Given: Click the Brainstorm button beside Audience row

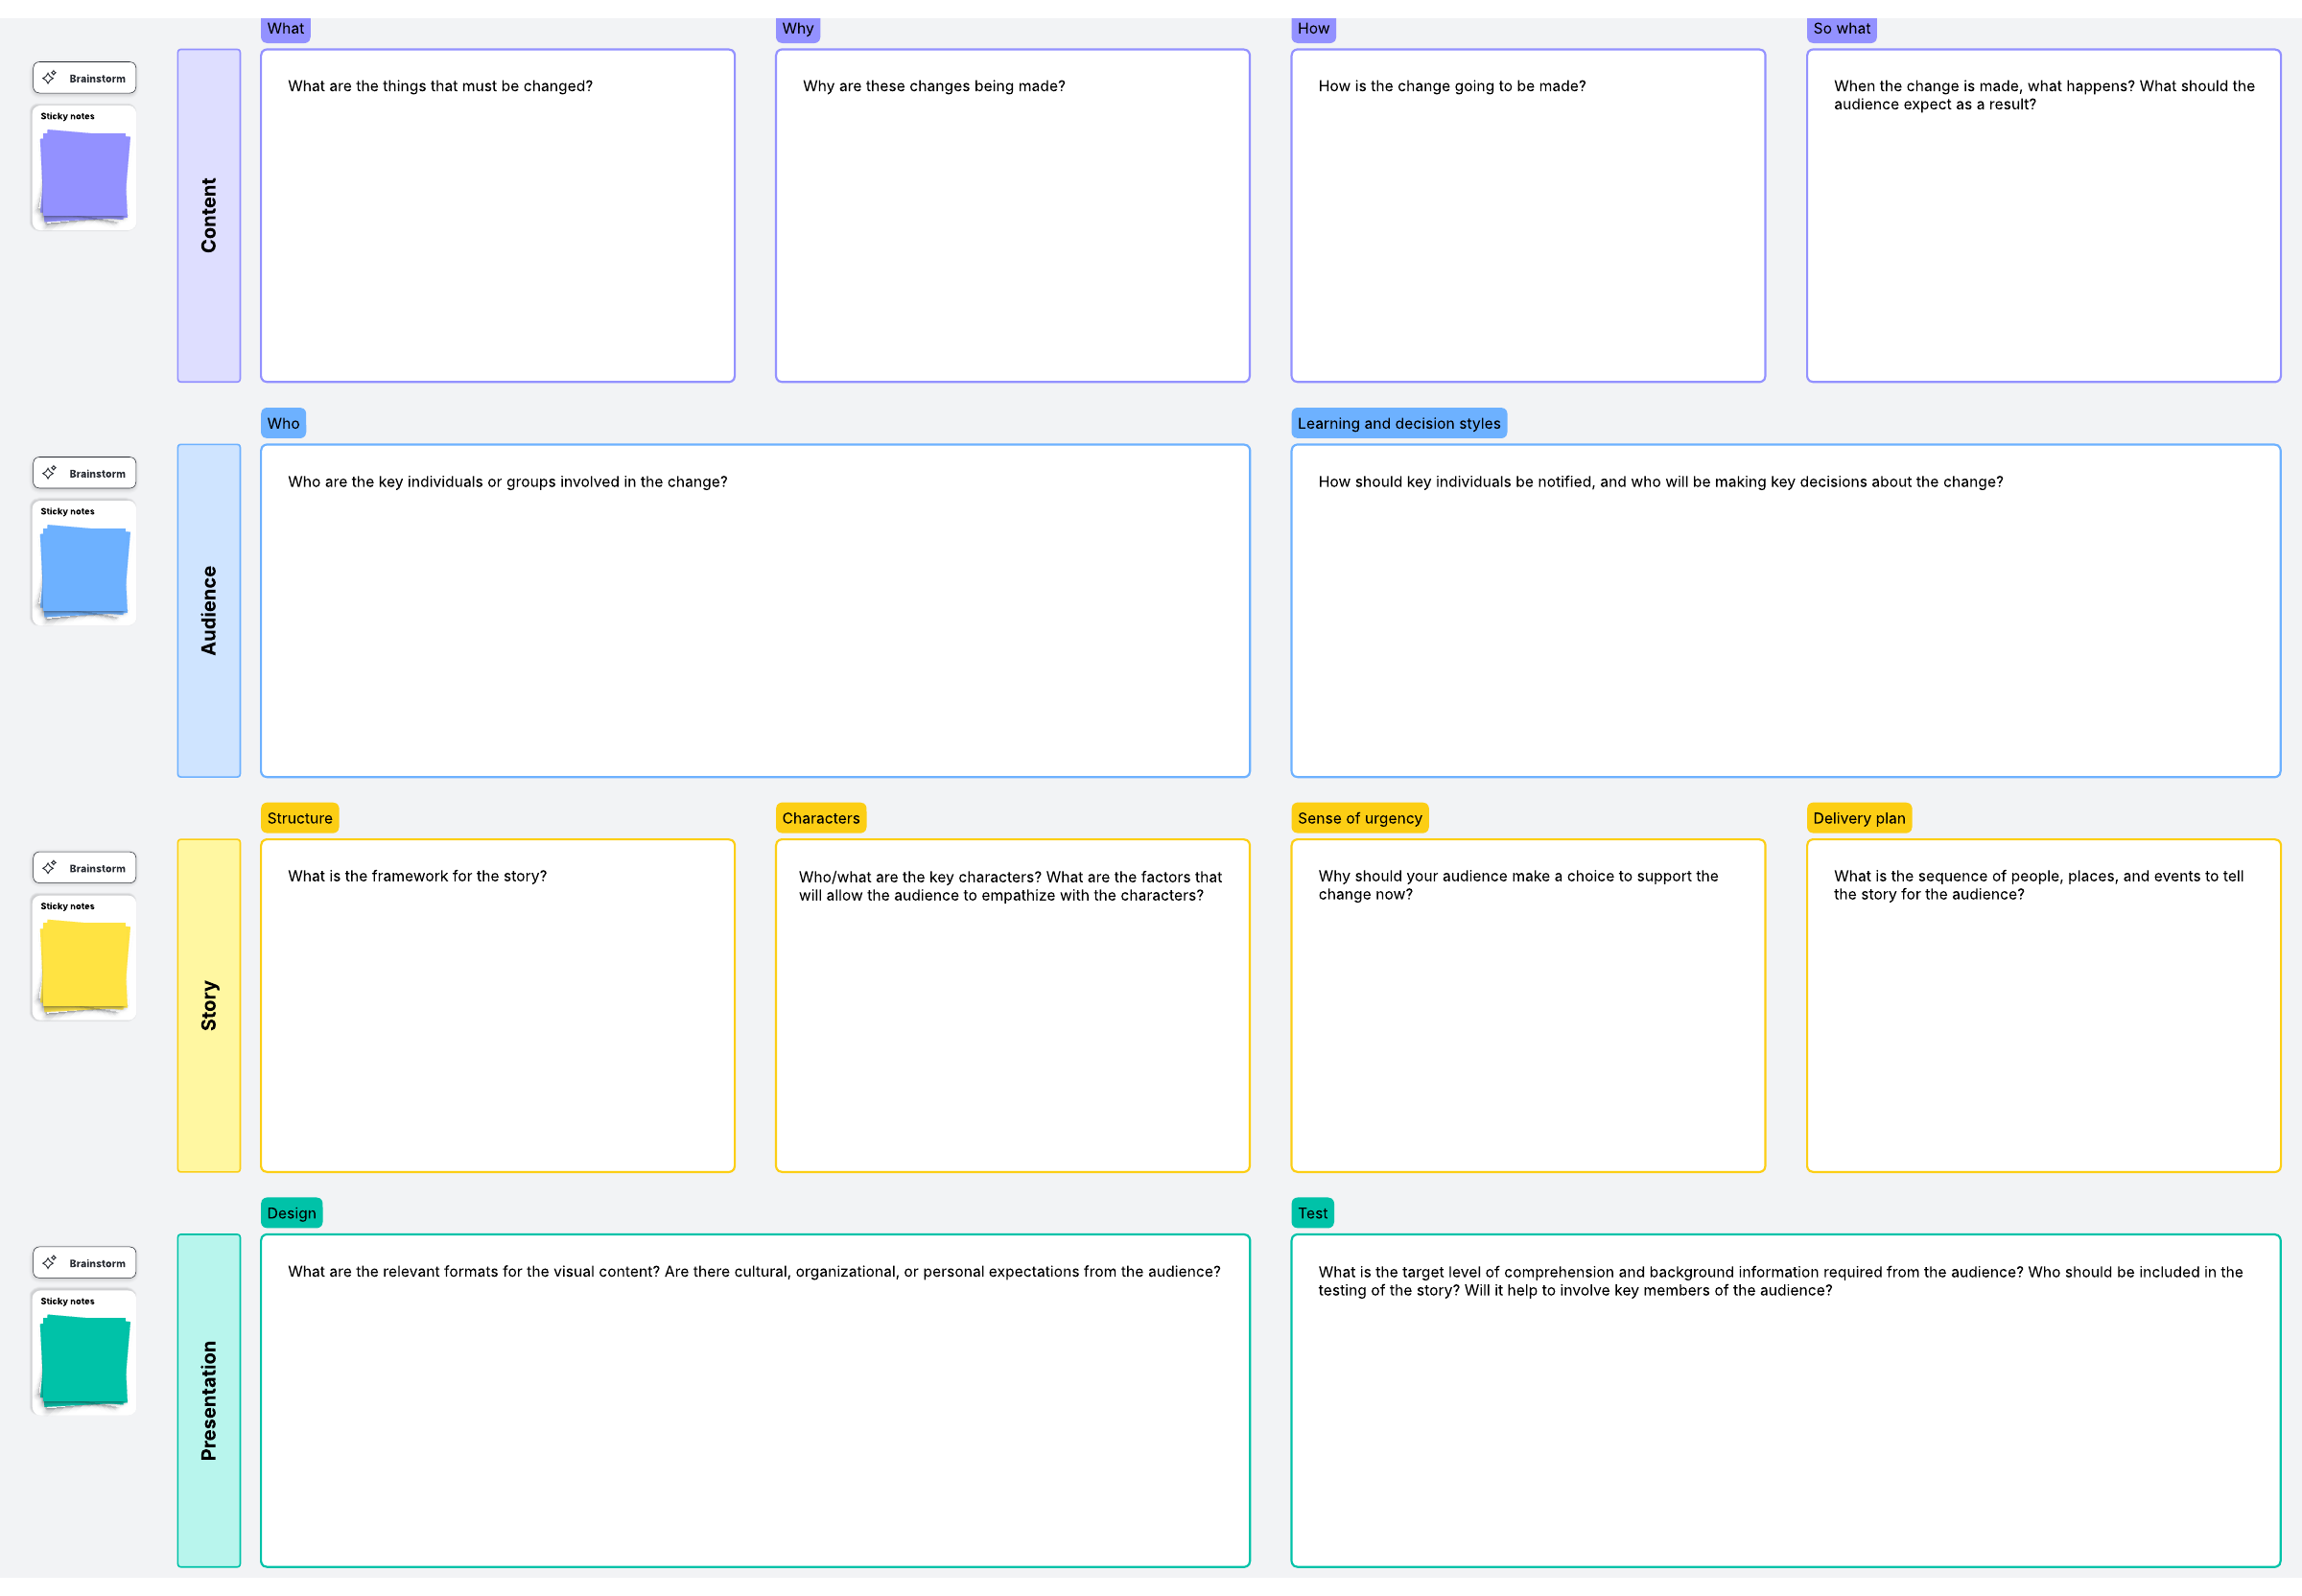Looking at the screenshot, I should click(x=84, y=473).
